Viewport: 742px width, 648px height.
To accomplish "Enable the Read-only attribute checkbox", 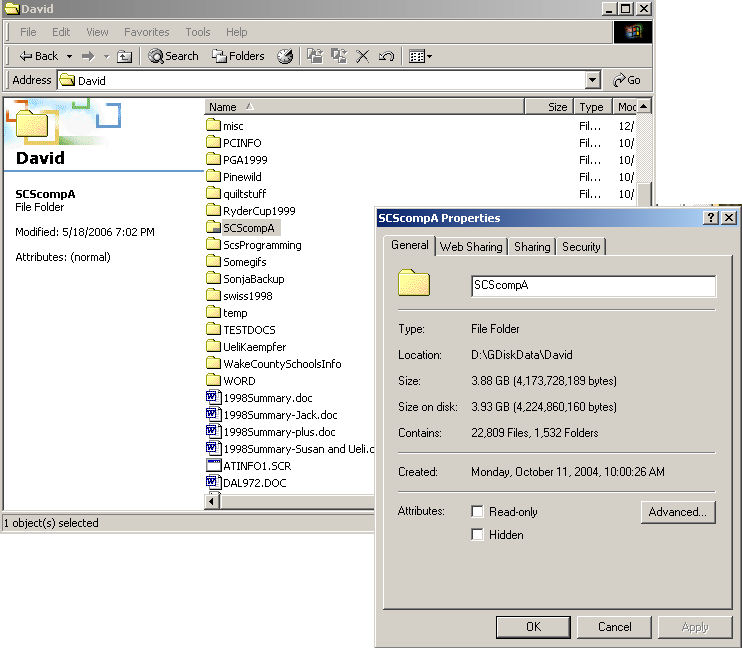I will click(x=478, y=512).
